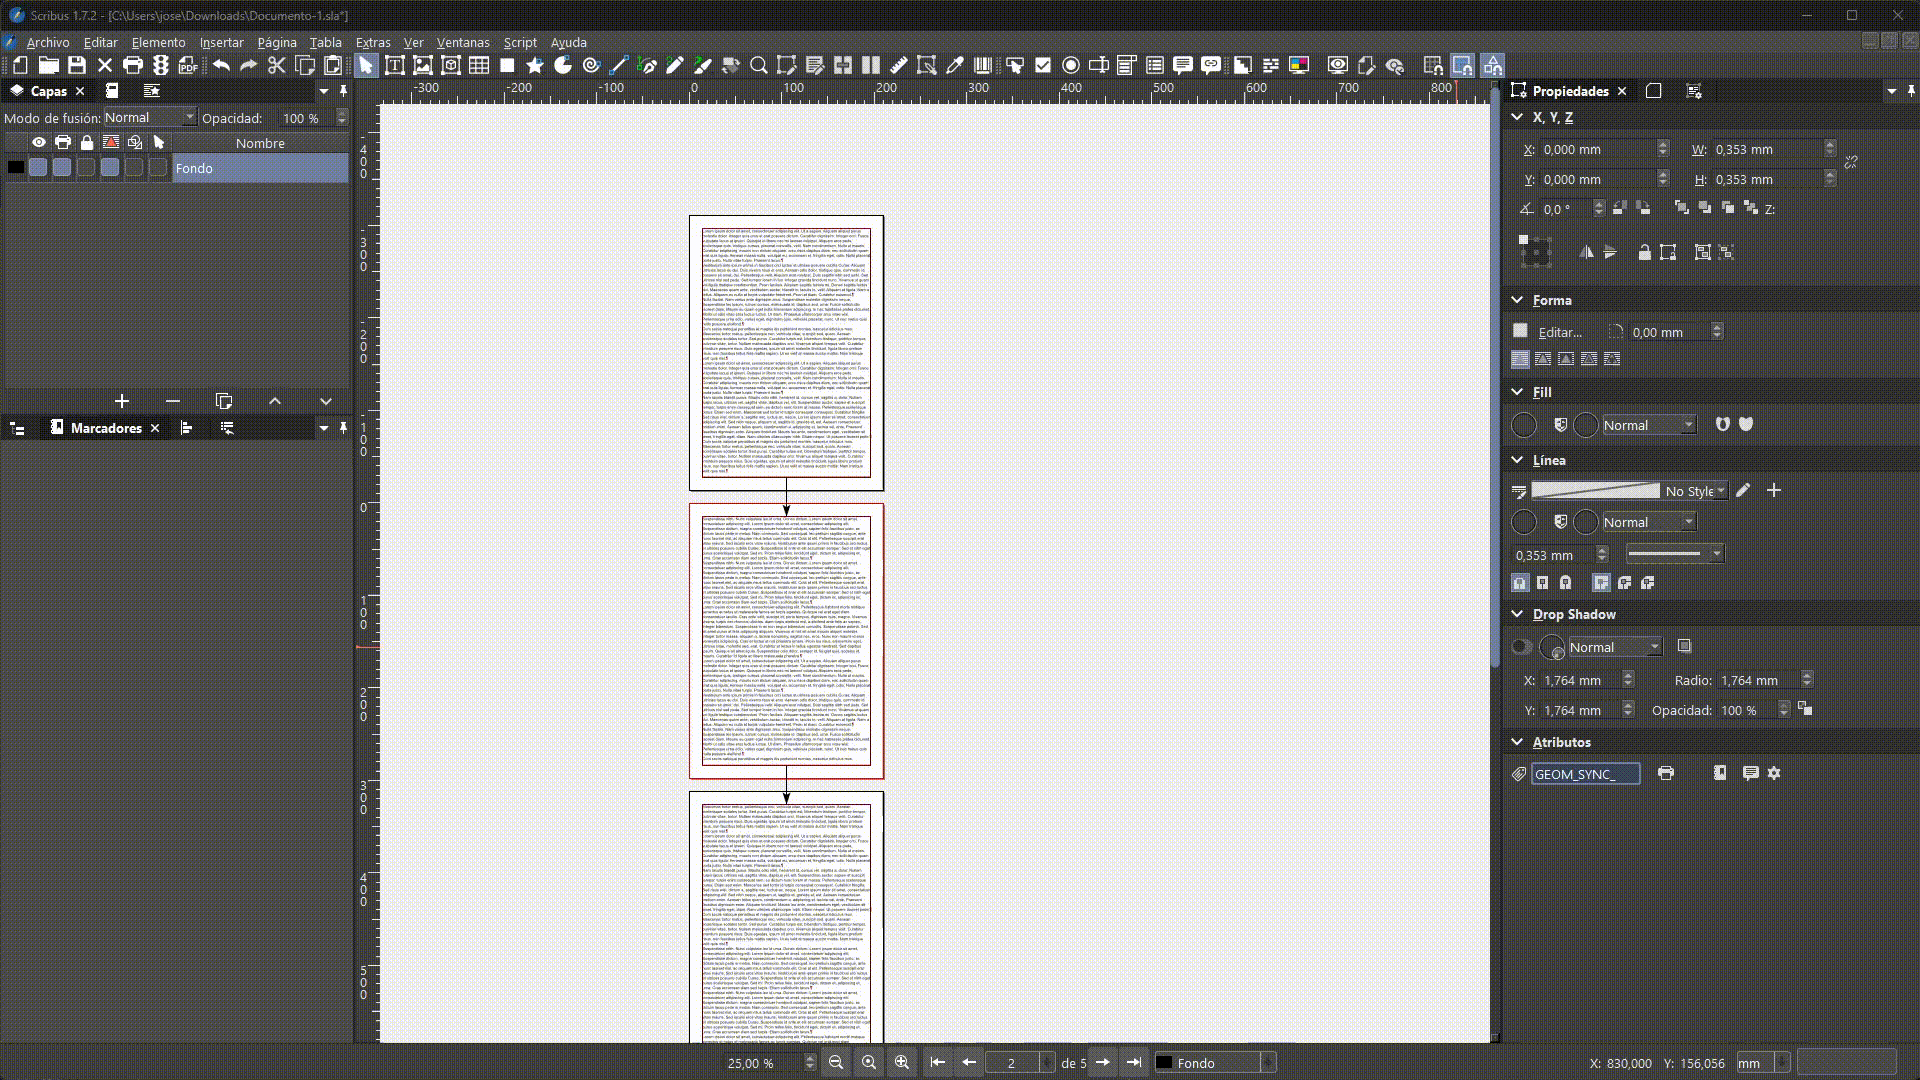Toggle visibility checkbox of Fondo layer

click(x=38, y=168)
